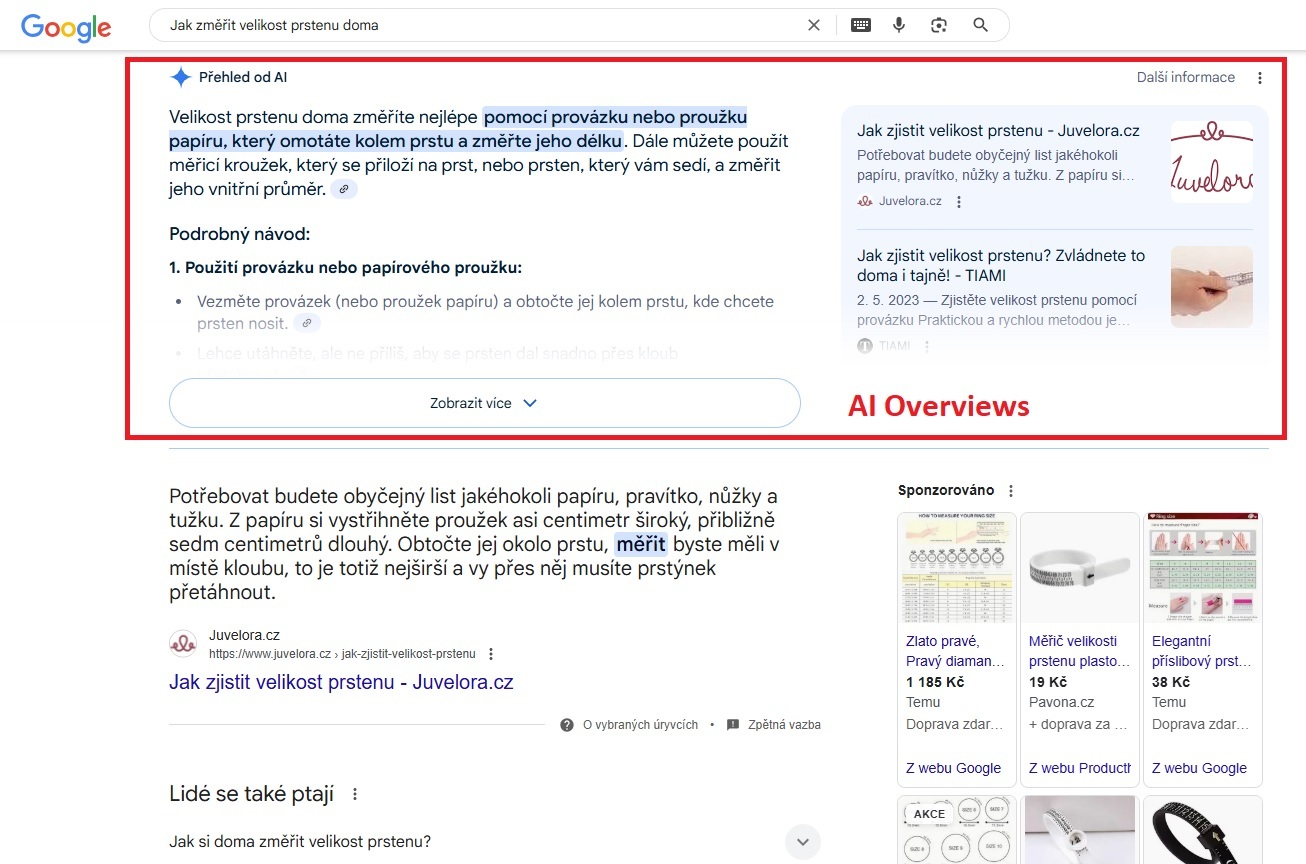The width and height of the screenshot is (1306, 864).
Task: Click 'Zpětná vazba' link
Action: (x=784, y=725)
